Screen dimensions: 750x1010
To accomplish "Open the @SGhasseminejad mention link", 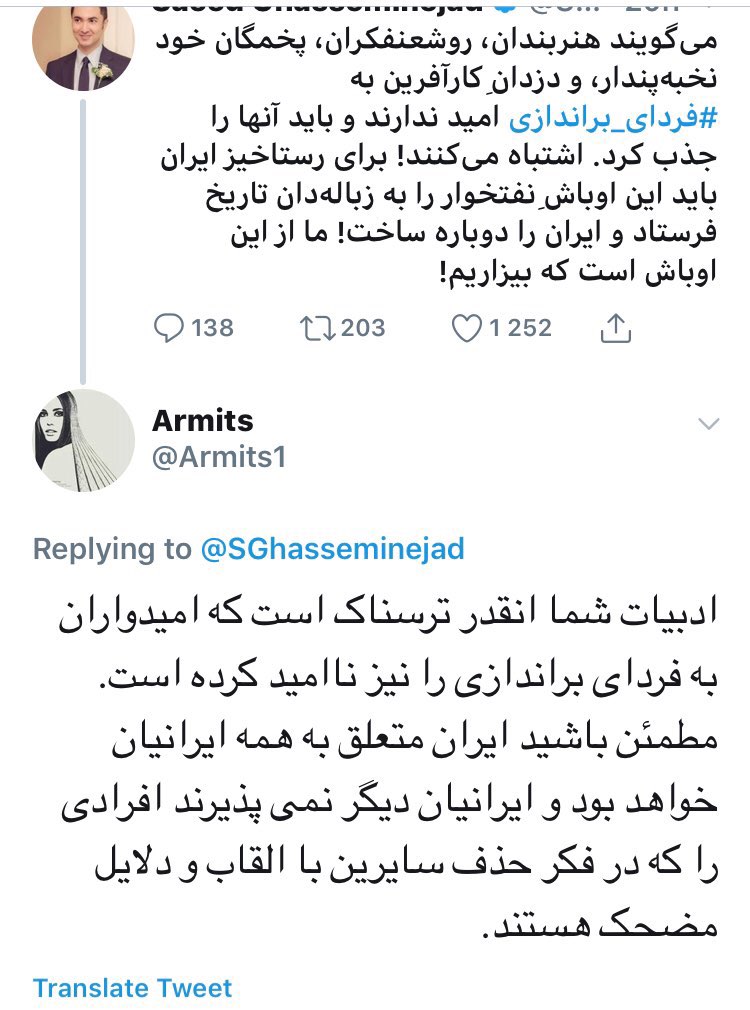I will pyautogui.click(x=333, y=549).
